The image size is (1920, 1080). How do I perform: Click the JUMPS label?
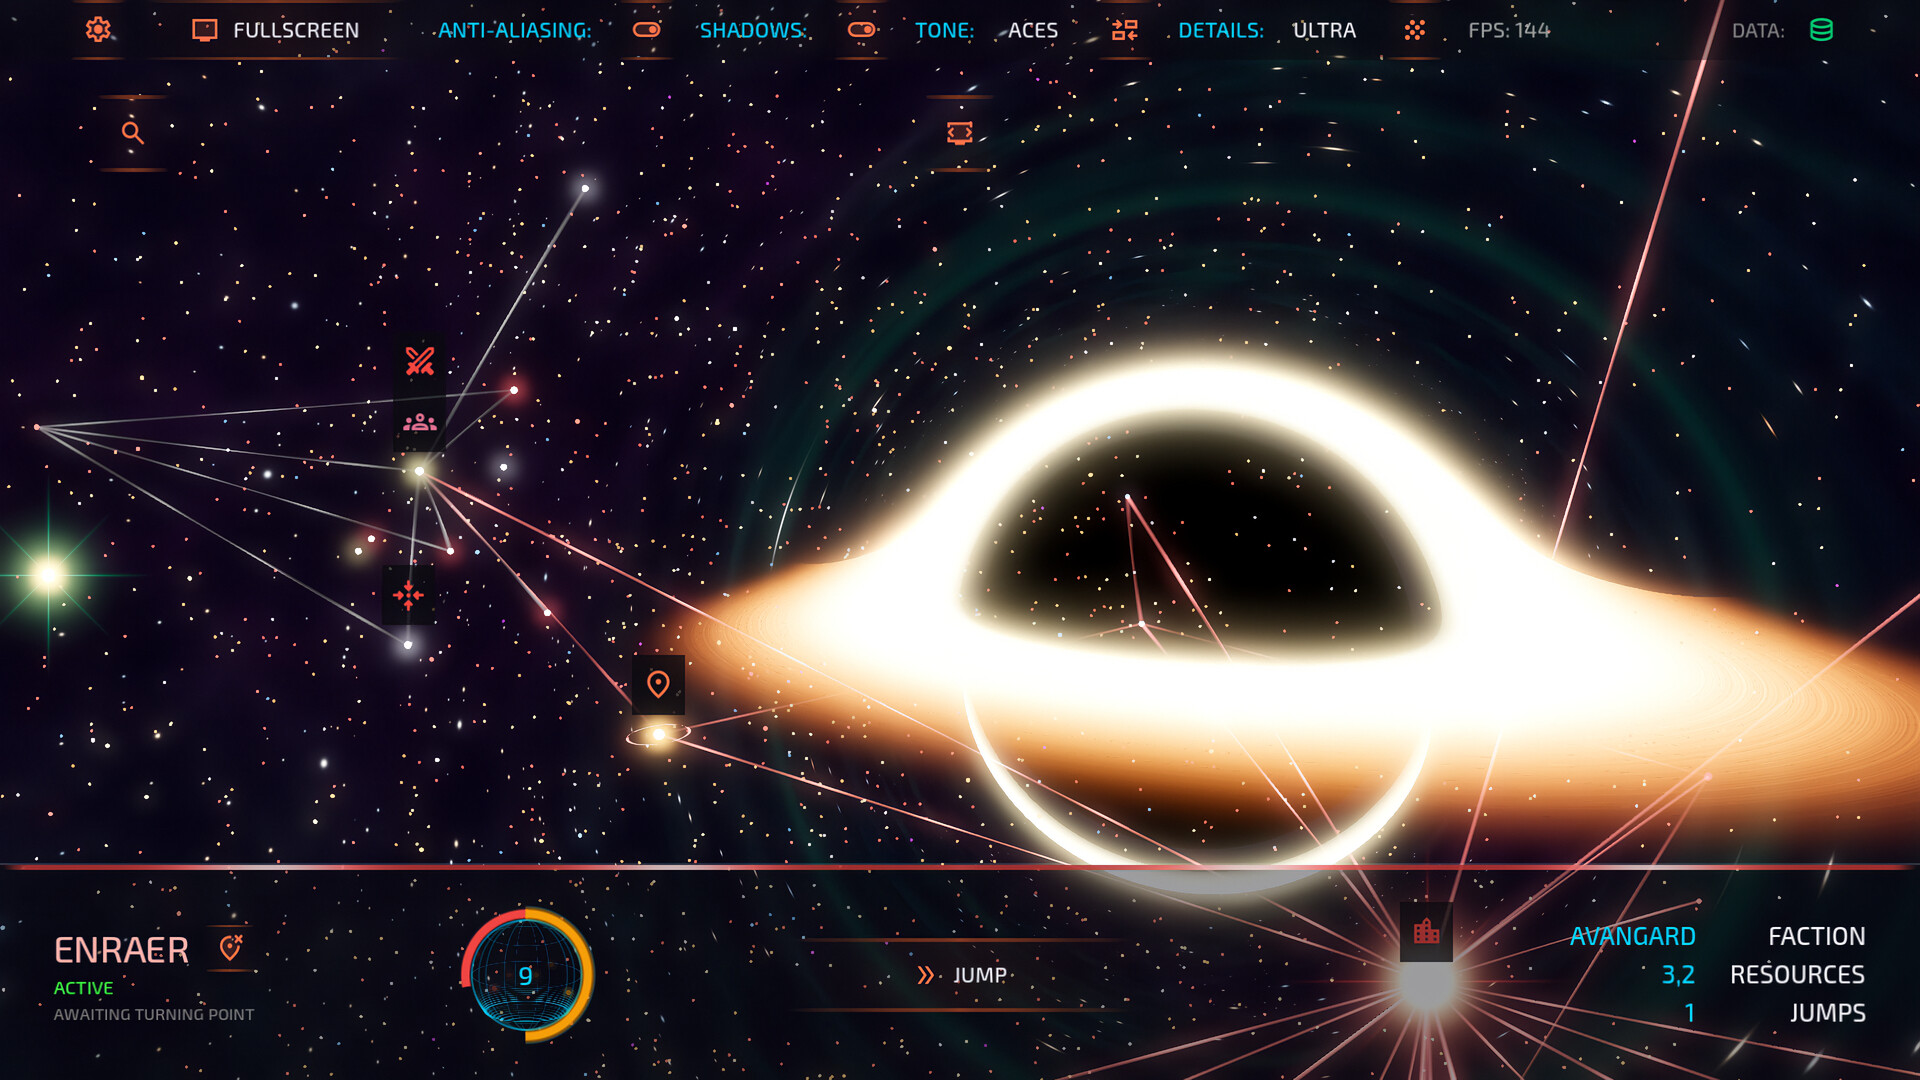(x=1827, y=1013)
